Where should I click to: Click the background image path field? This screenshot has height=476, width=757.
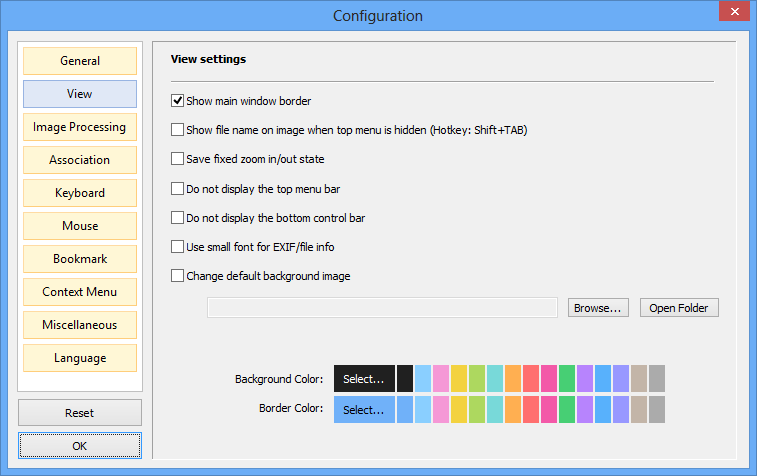click(382, 308)
